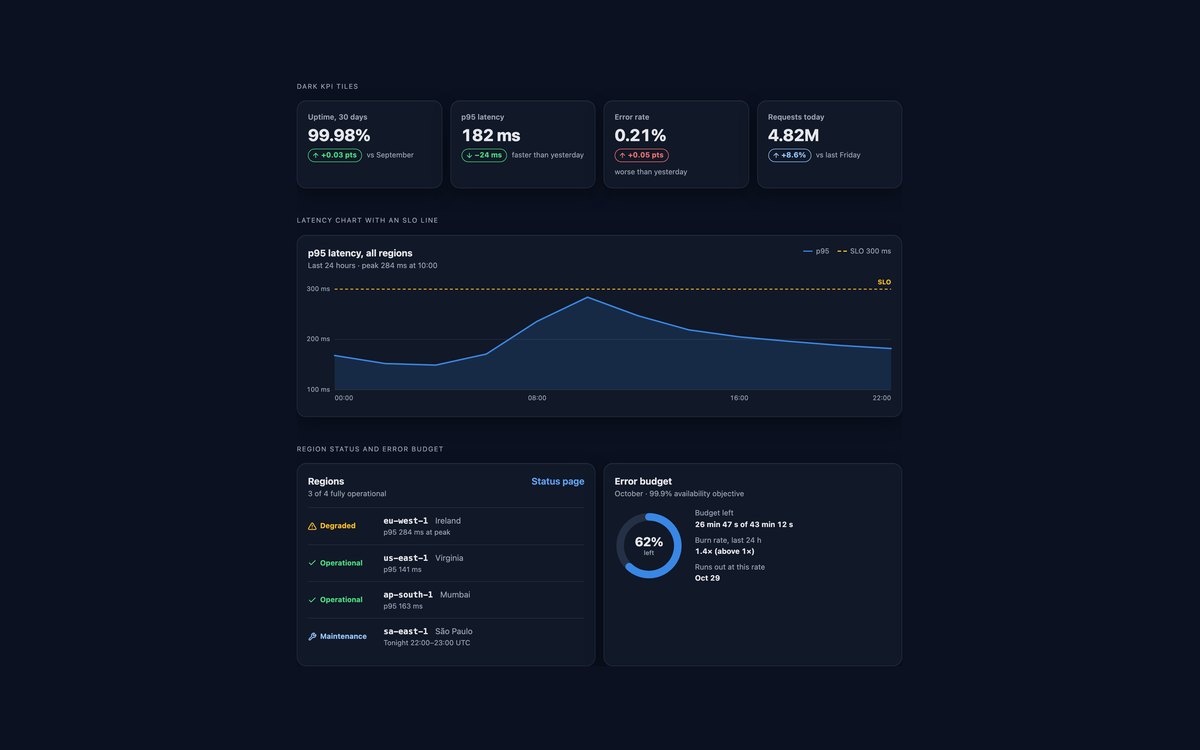Click the São Paulo region name

[454, 631]
